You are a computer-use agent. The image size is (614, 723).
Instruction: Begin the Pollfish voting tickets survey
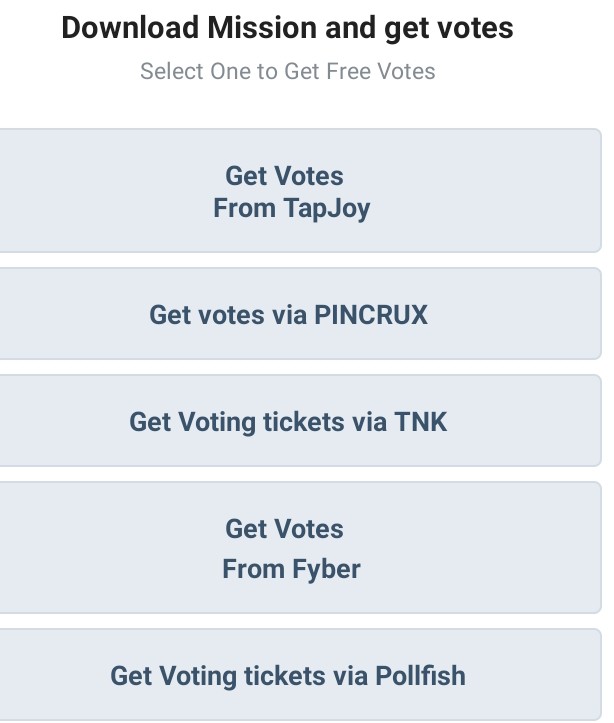point(298,675)
